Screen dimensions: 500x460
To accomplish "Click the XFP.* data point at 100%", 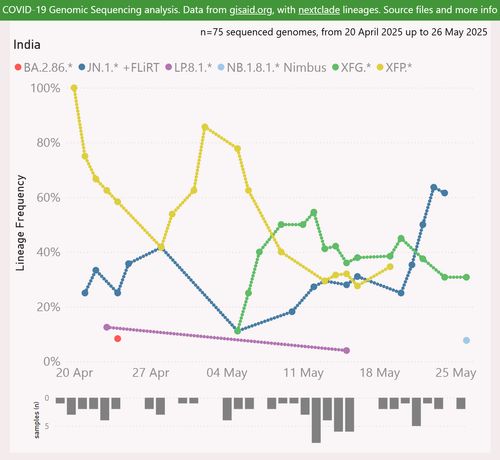I will click(x=74, y=88).
